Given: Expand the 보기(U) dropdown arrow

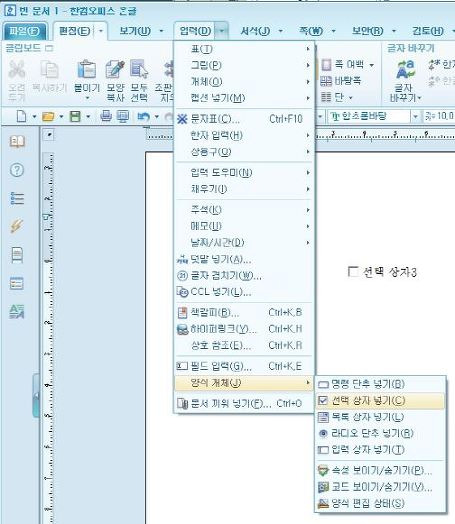Looking at the screenshot, I should (x=161, y=31).
